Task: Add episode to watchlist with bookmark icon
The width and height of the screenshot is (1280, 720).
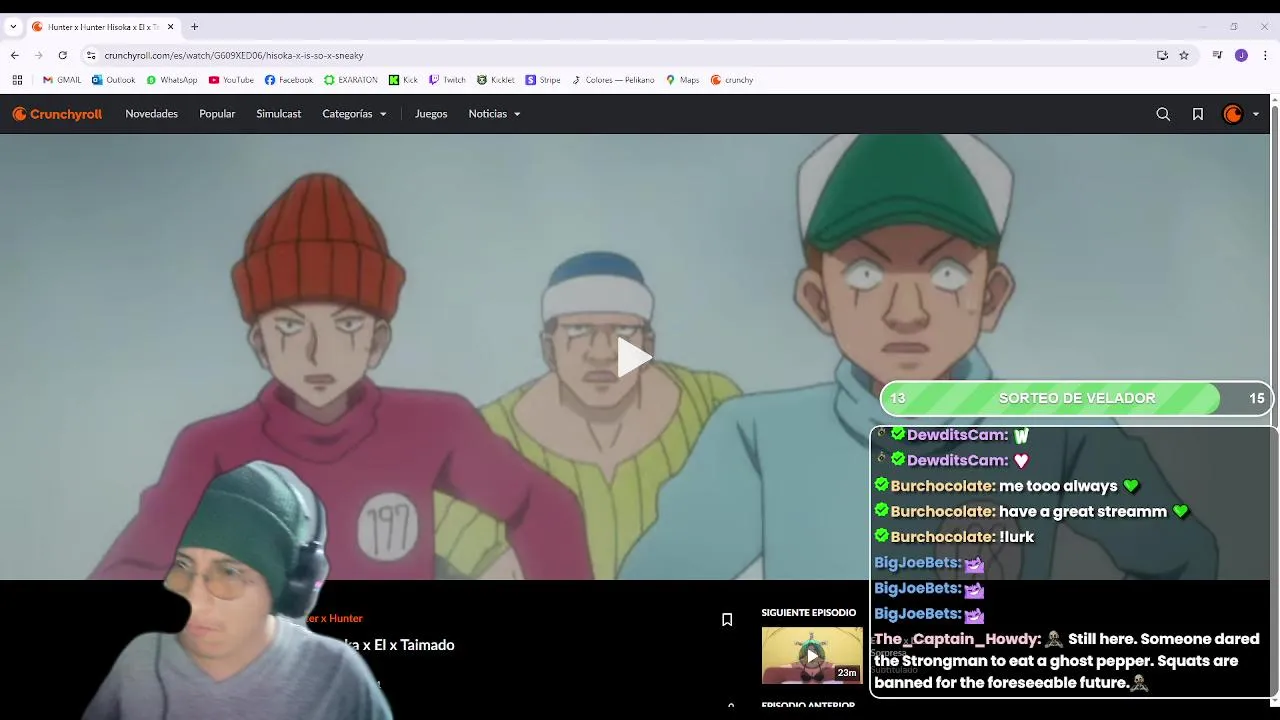Action: (x=727, y=619)
